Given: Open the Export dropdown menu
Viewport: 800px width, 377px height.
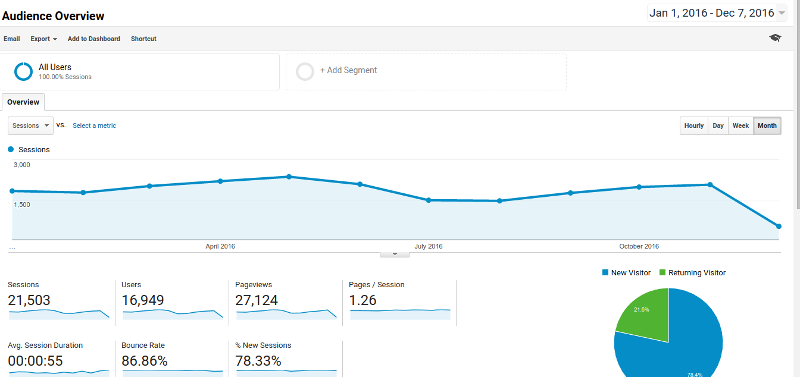Looking at the screenshot, I should pos(43,39).
